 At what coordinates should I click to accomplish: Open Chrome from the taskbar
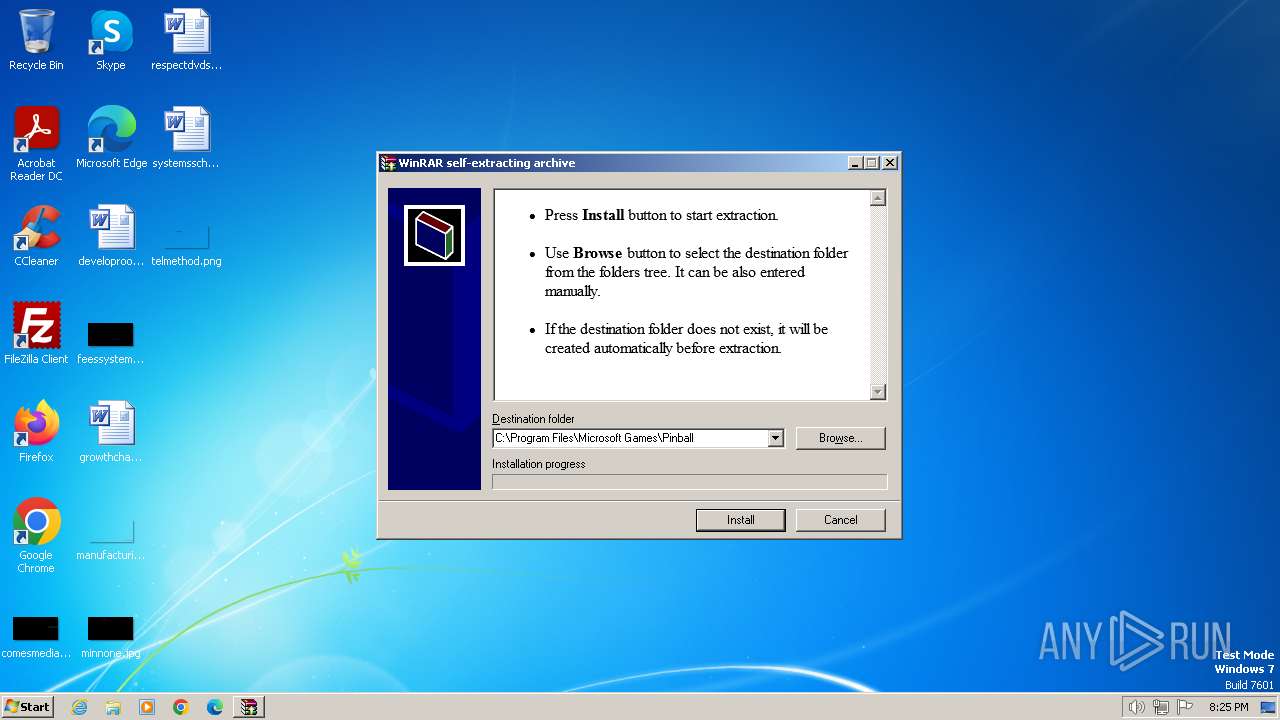181,707
